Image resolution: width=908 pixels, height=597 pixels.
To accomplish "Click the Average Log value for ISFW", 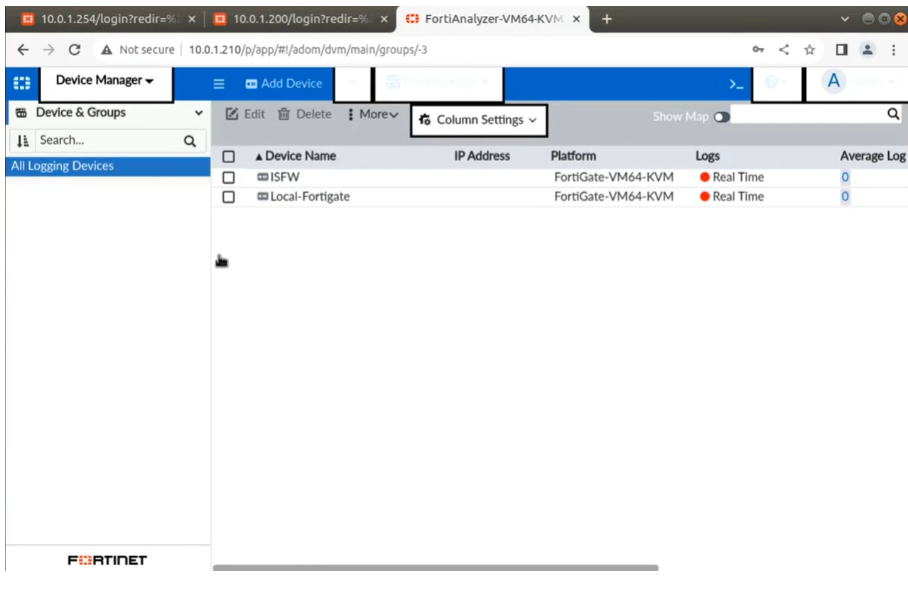I will (845, 179).
